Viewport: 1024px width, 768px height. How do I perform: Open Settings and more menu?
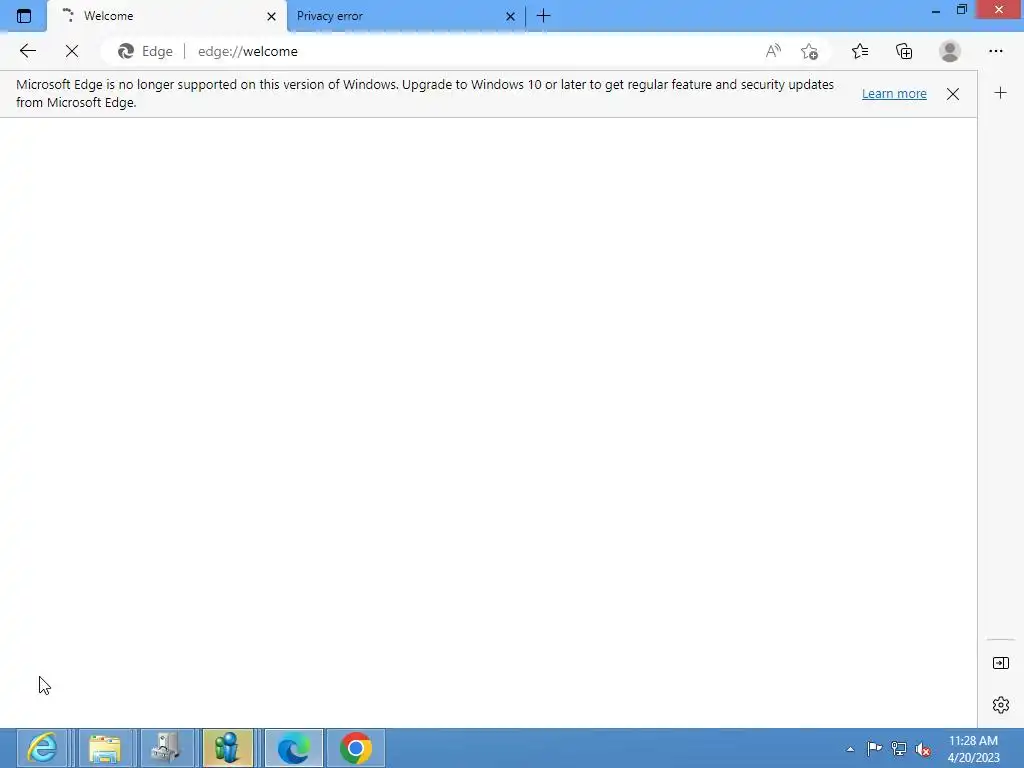coord(995,51)
